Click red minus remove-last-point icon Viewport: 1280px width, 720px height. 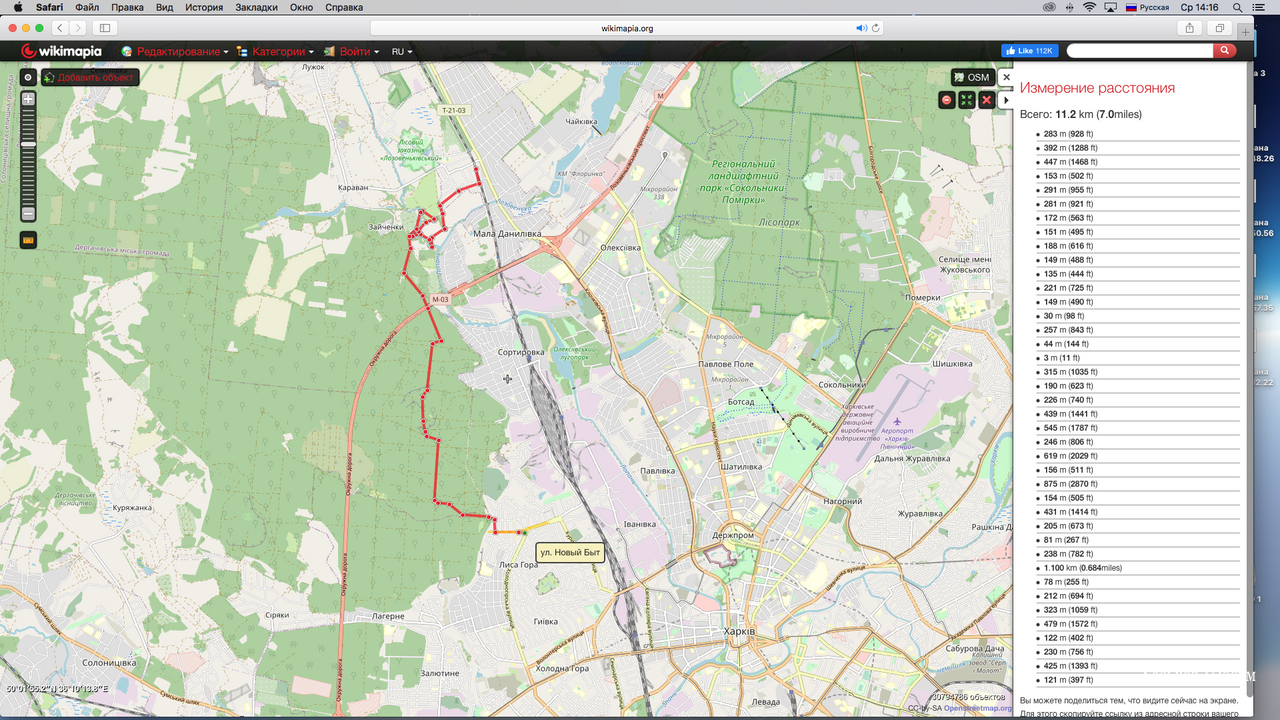[946, 99]
